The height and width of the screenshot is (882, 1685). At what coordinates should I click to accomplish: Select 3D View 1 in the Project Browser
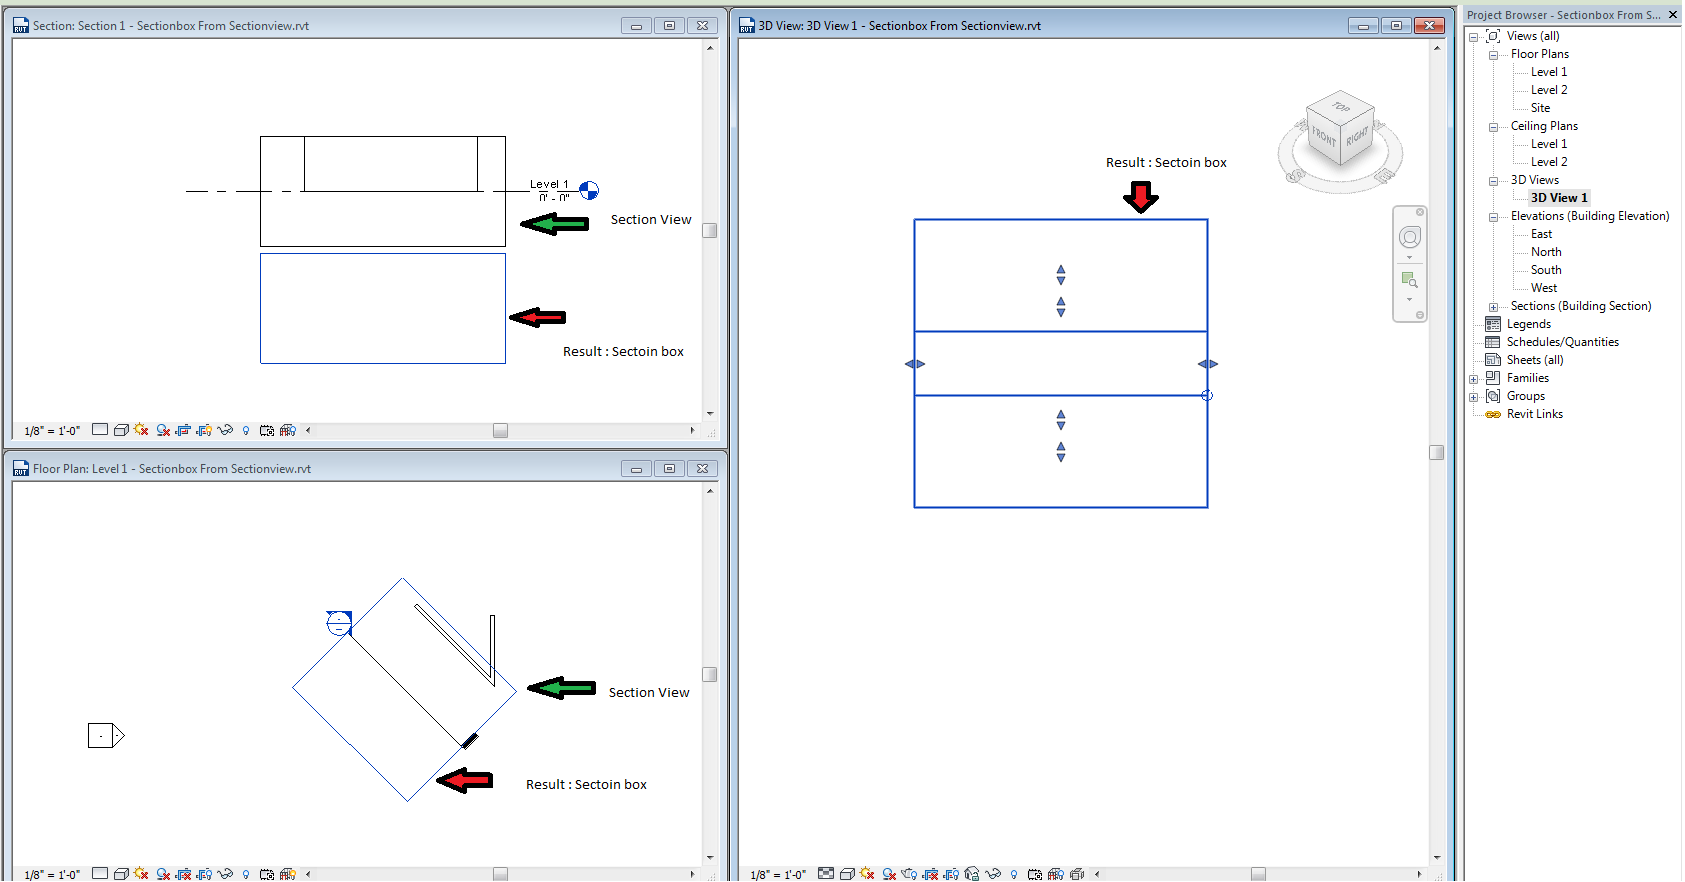(1558, 198)
